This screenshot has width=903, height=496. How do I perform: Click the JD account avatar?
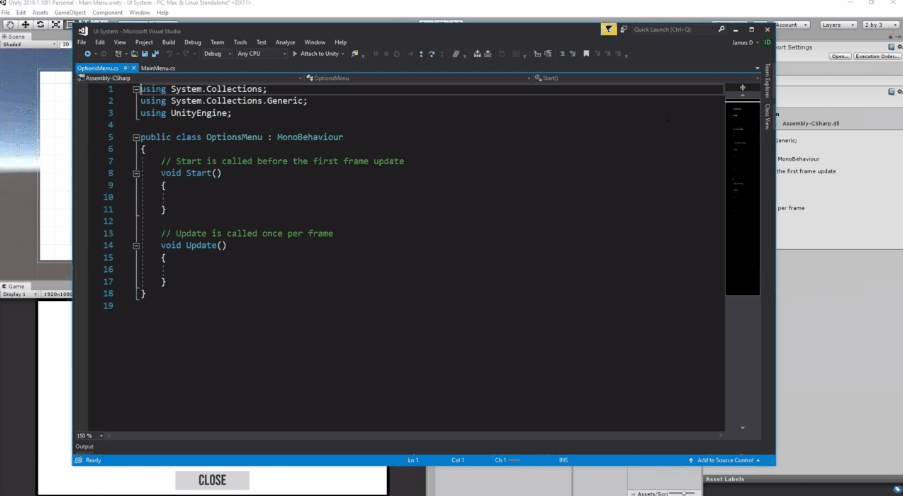click(x=767, y=42)
